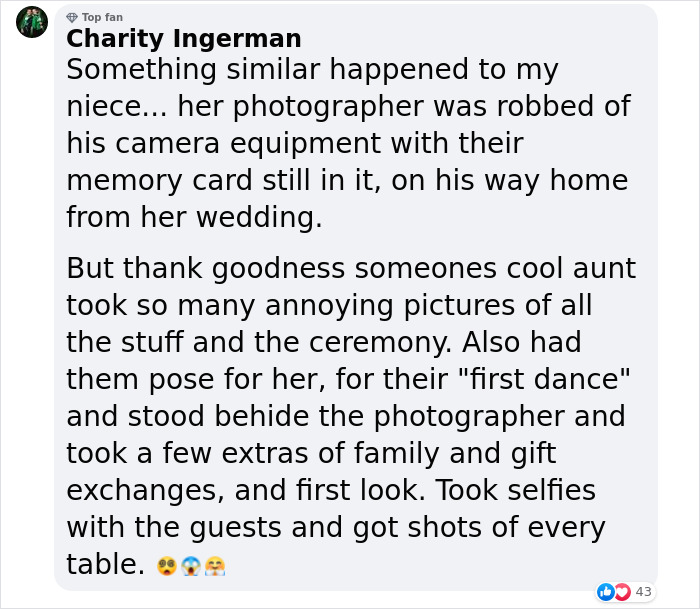Click the steaming face emoji
This screenshot has height=609, width=700.
pos(215,567)
